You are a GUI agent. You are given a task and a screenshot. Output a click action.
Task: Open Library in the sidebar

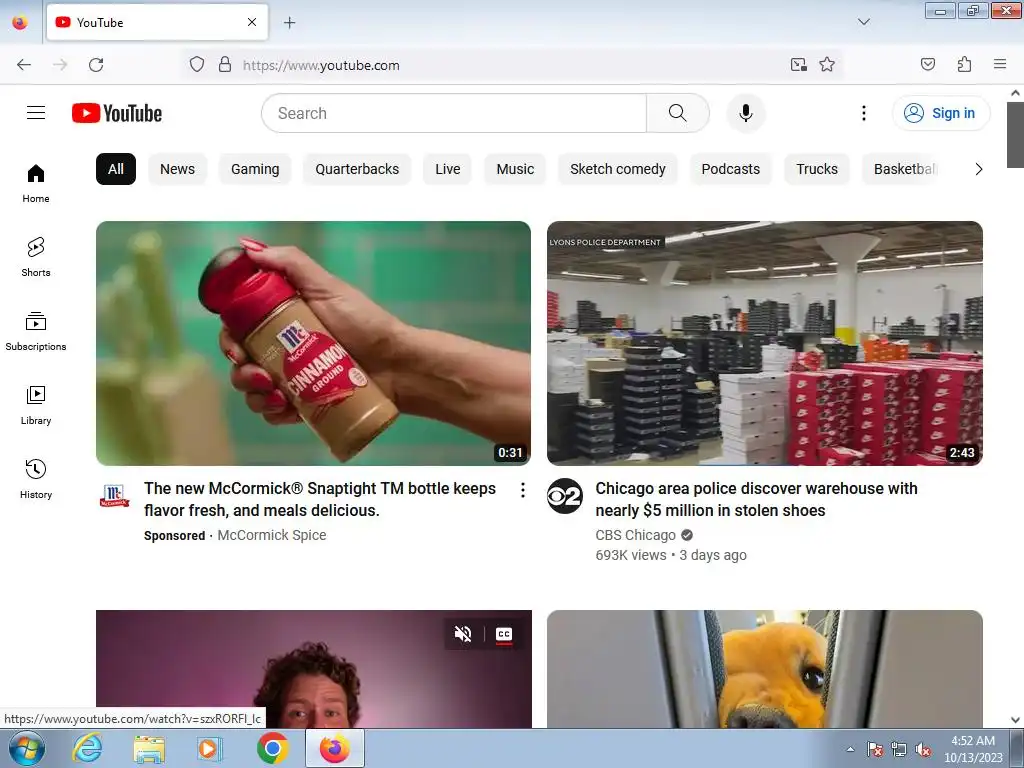pos(36,406)
